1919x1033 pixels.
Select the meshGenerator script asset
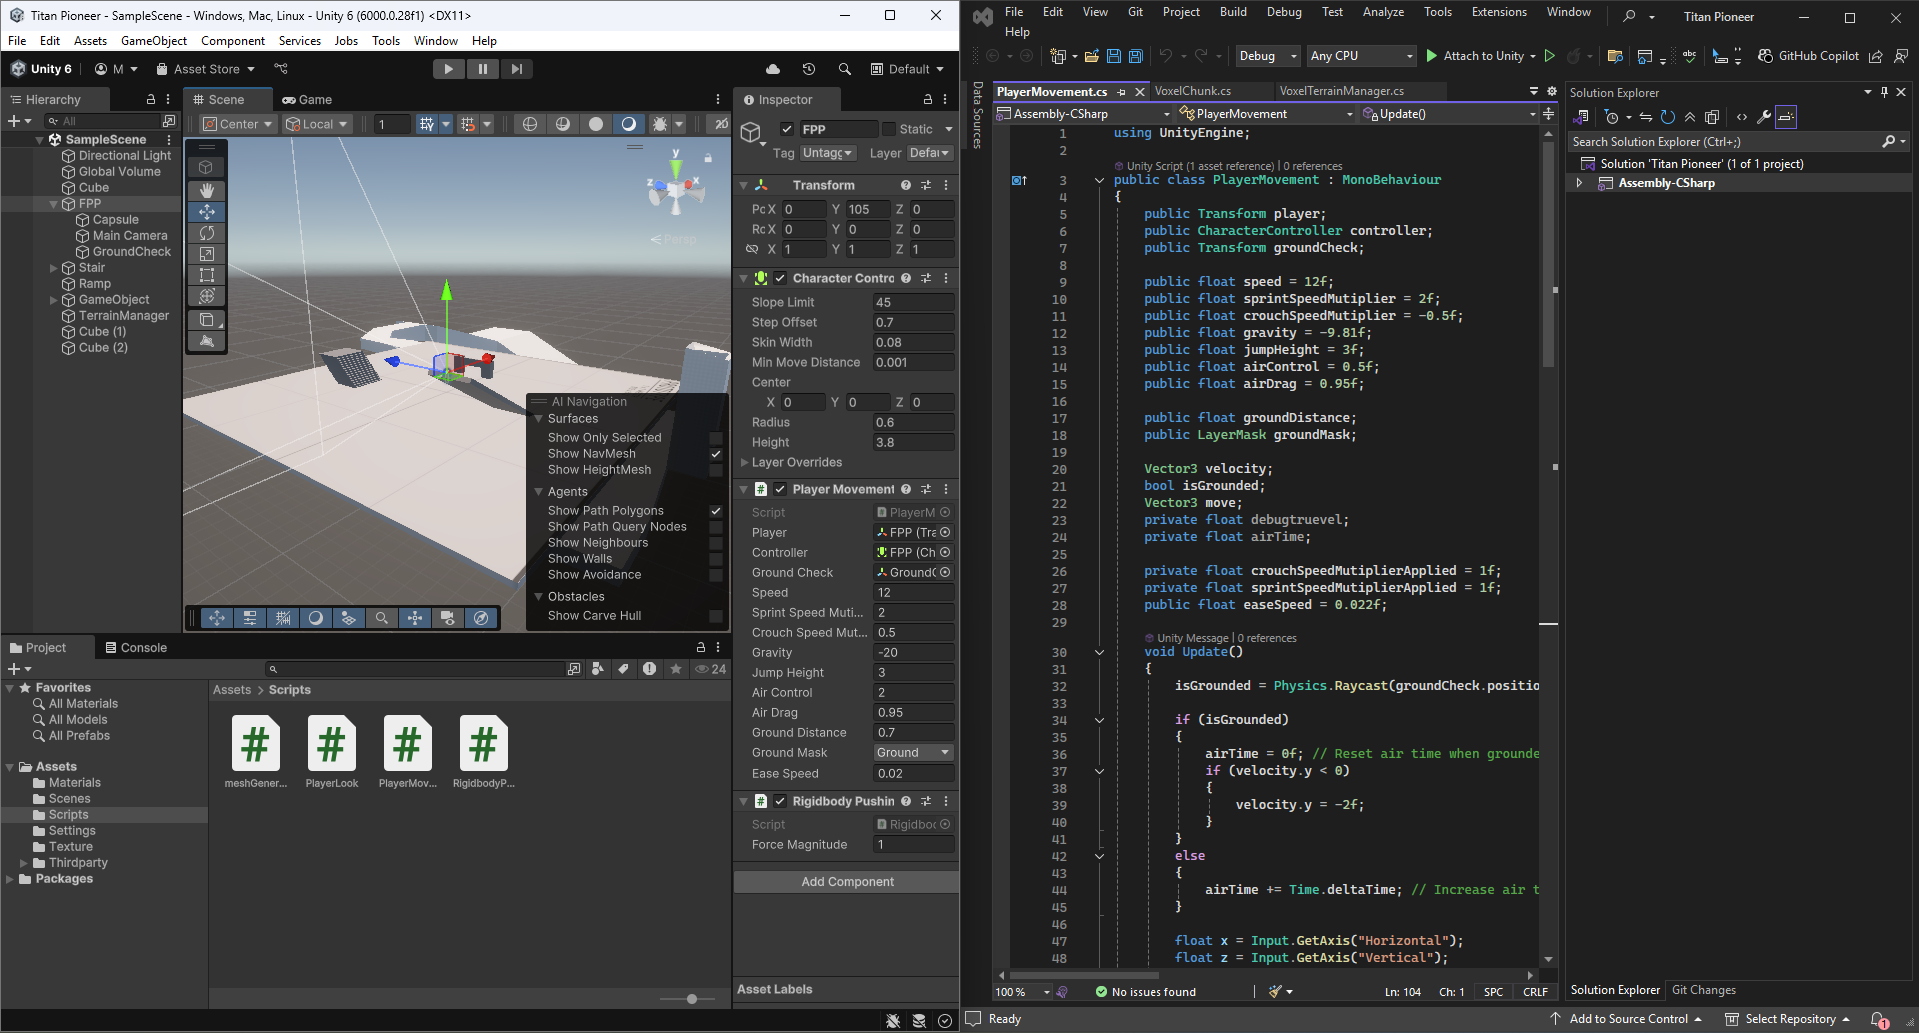point(256,751)
